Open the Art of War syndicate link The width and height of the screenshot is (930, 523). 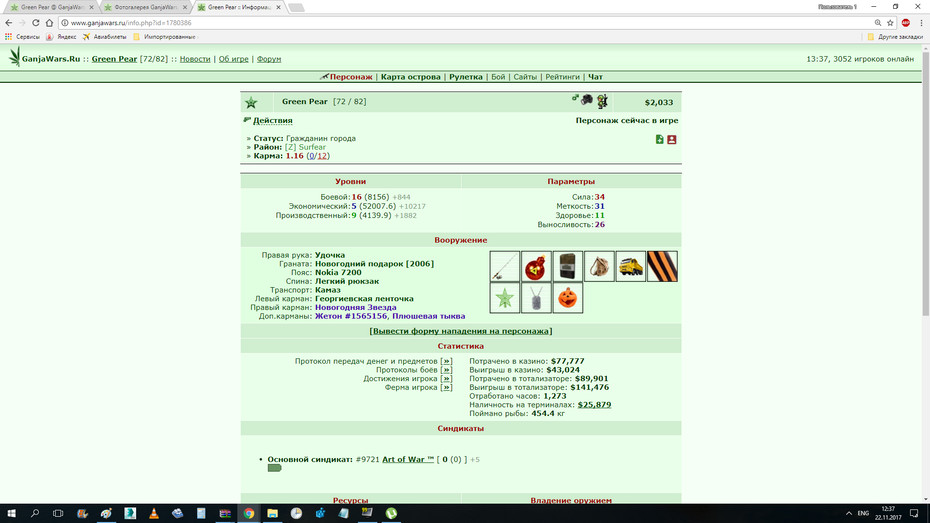408,460
